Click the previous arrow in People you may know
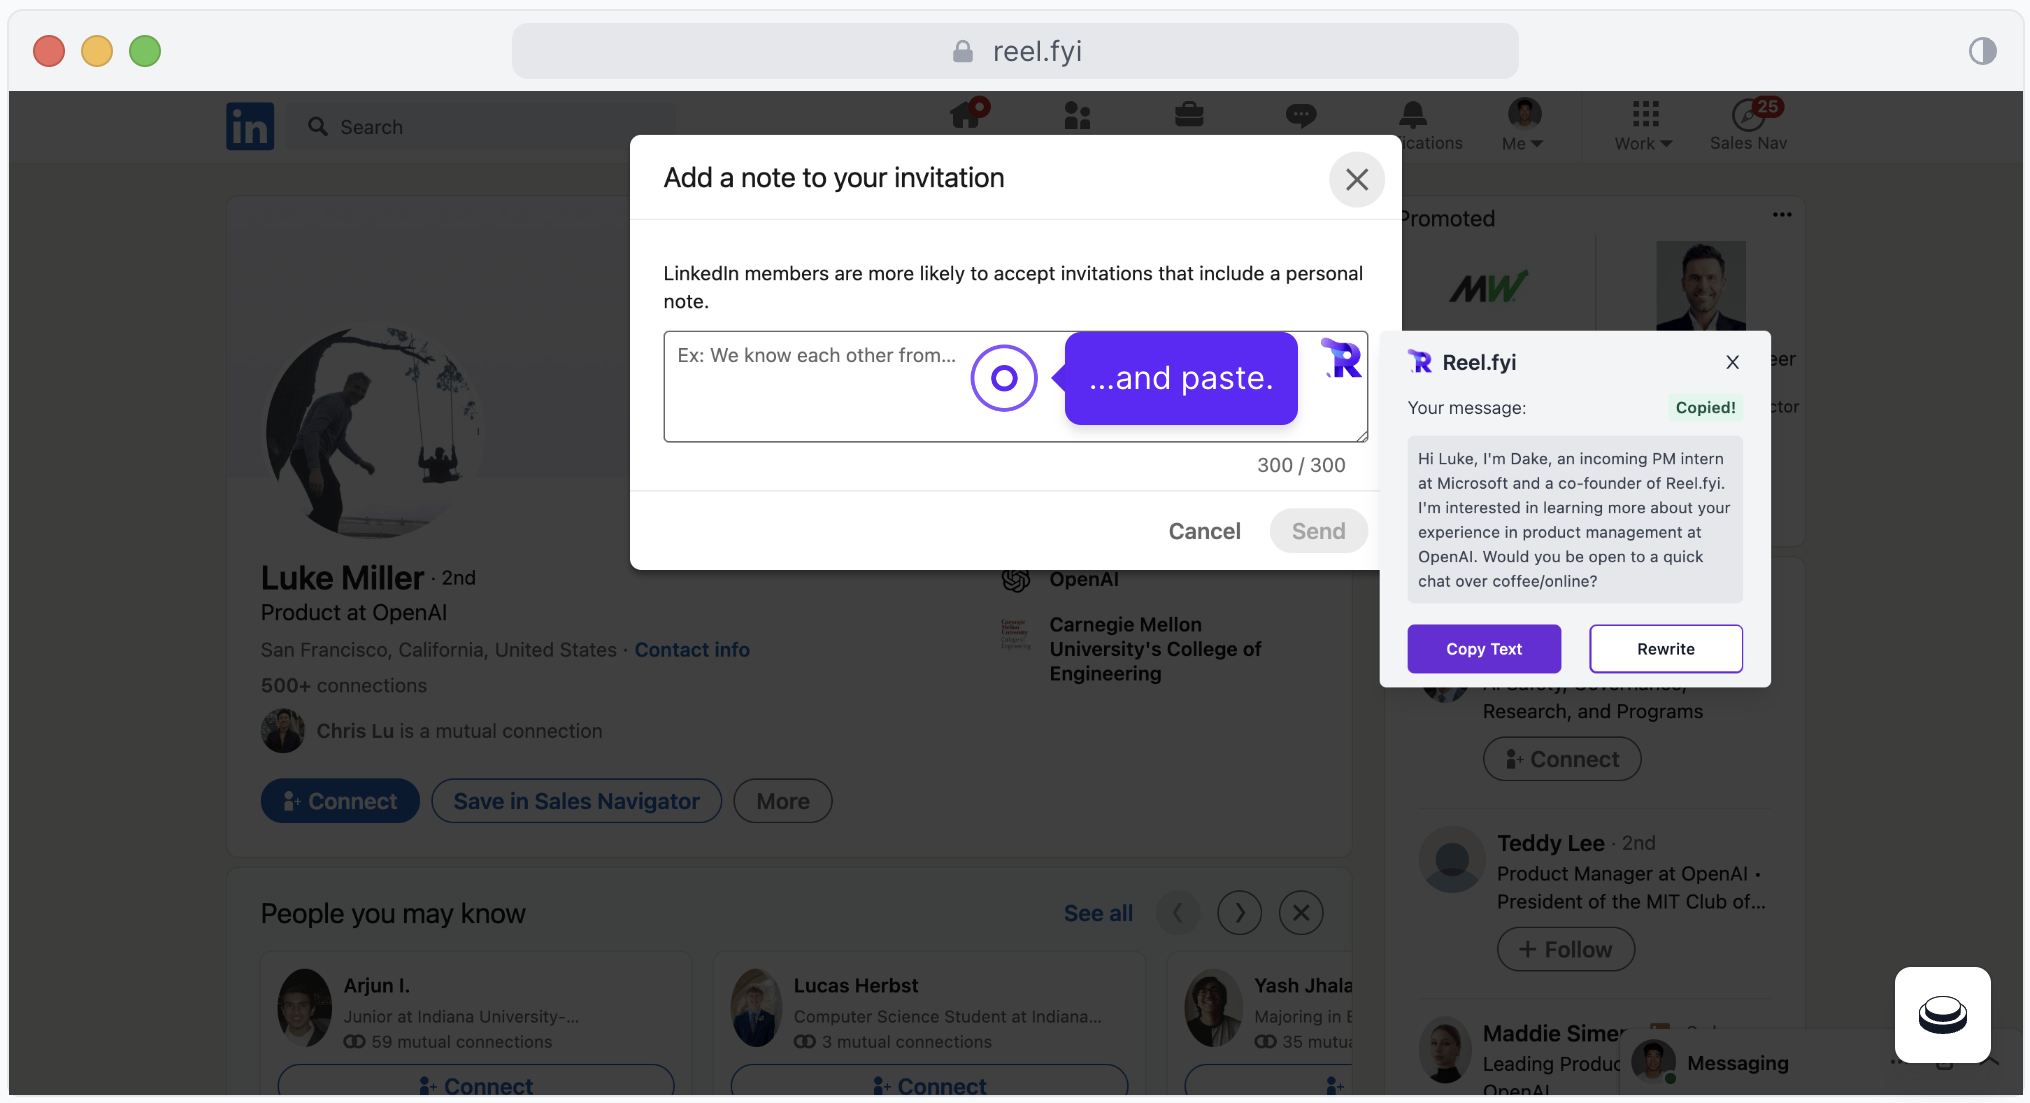The height and width of the screenshot is (1103, 2030). pos(1178,913)
